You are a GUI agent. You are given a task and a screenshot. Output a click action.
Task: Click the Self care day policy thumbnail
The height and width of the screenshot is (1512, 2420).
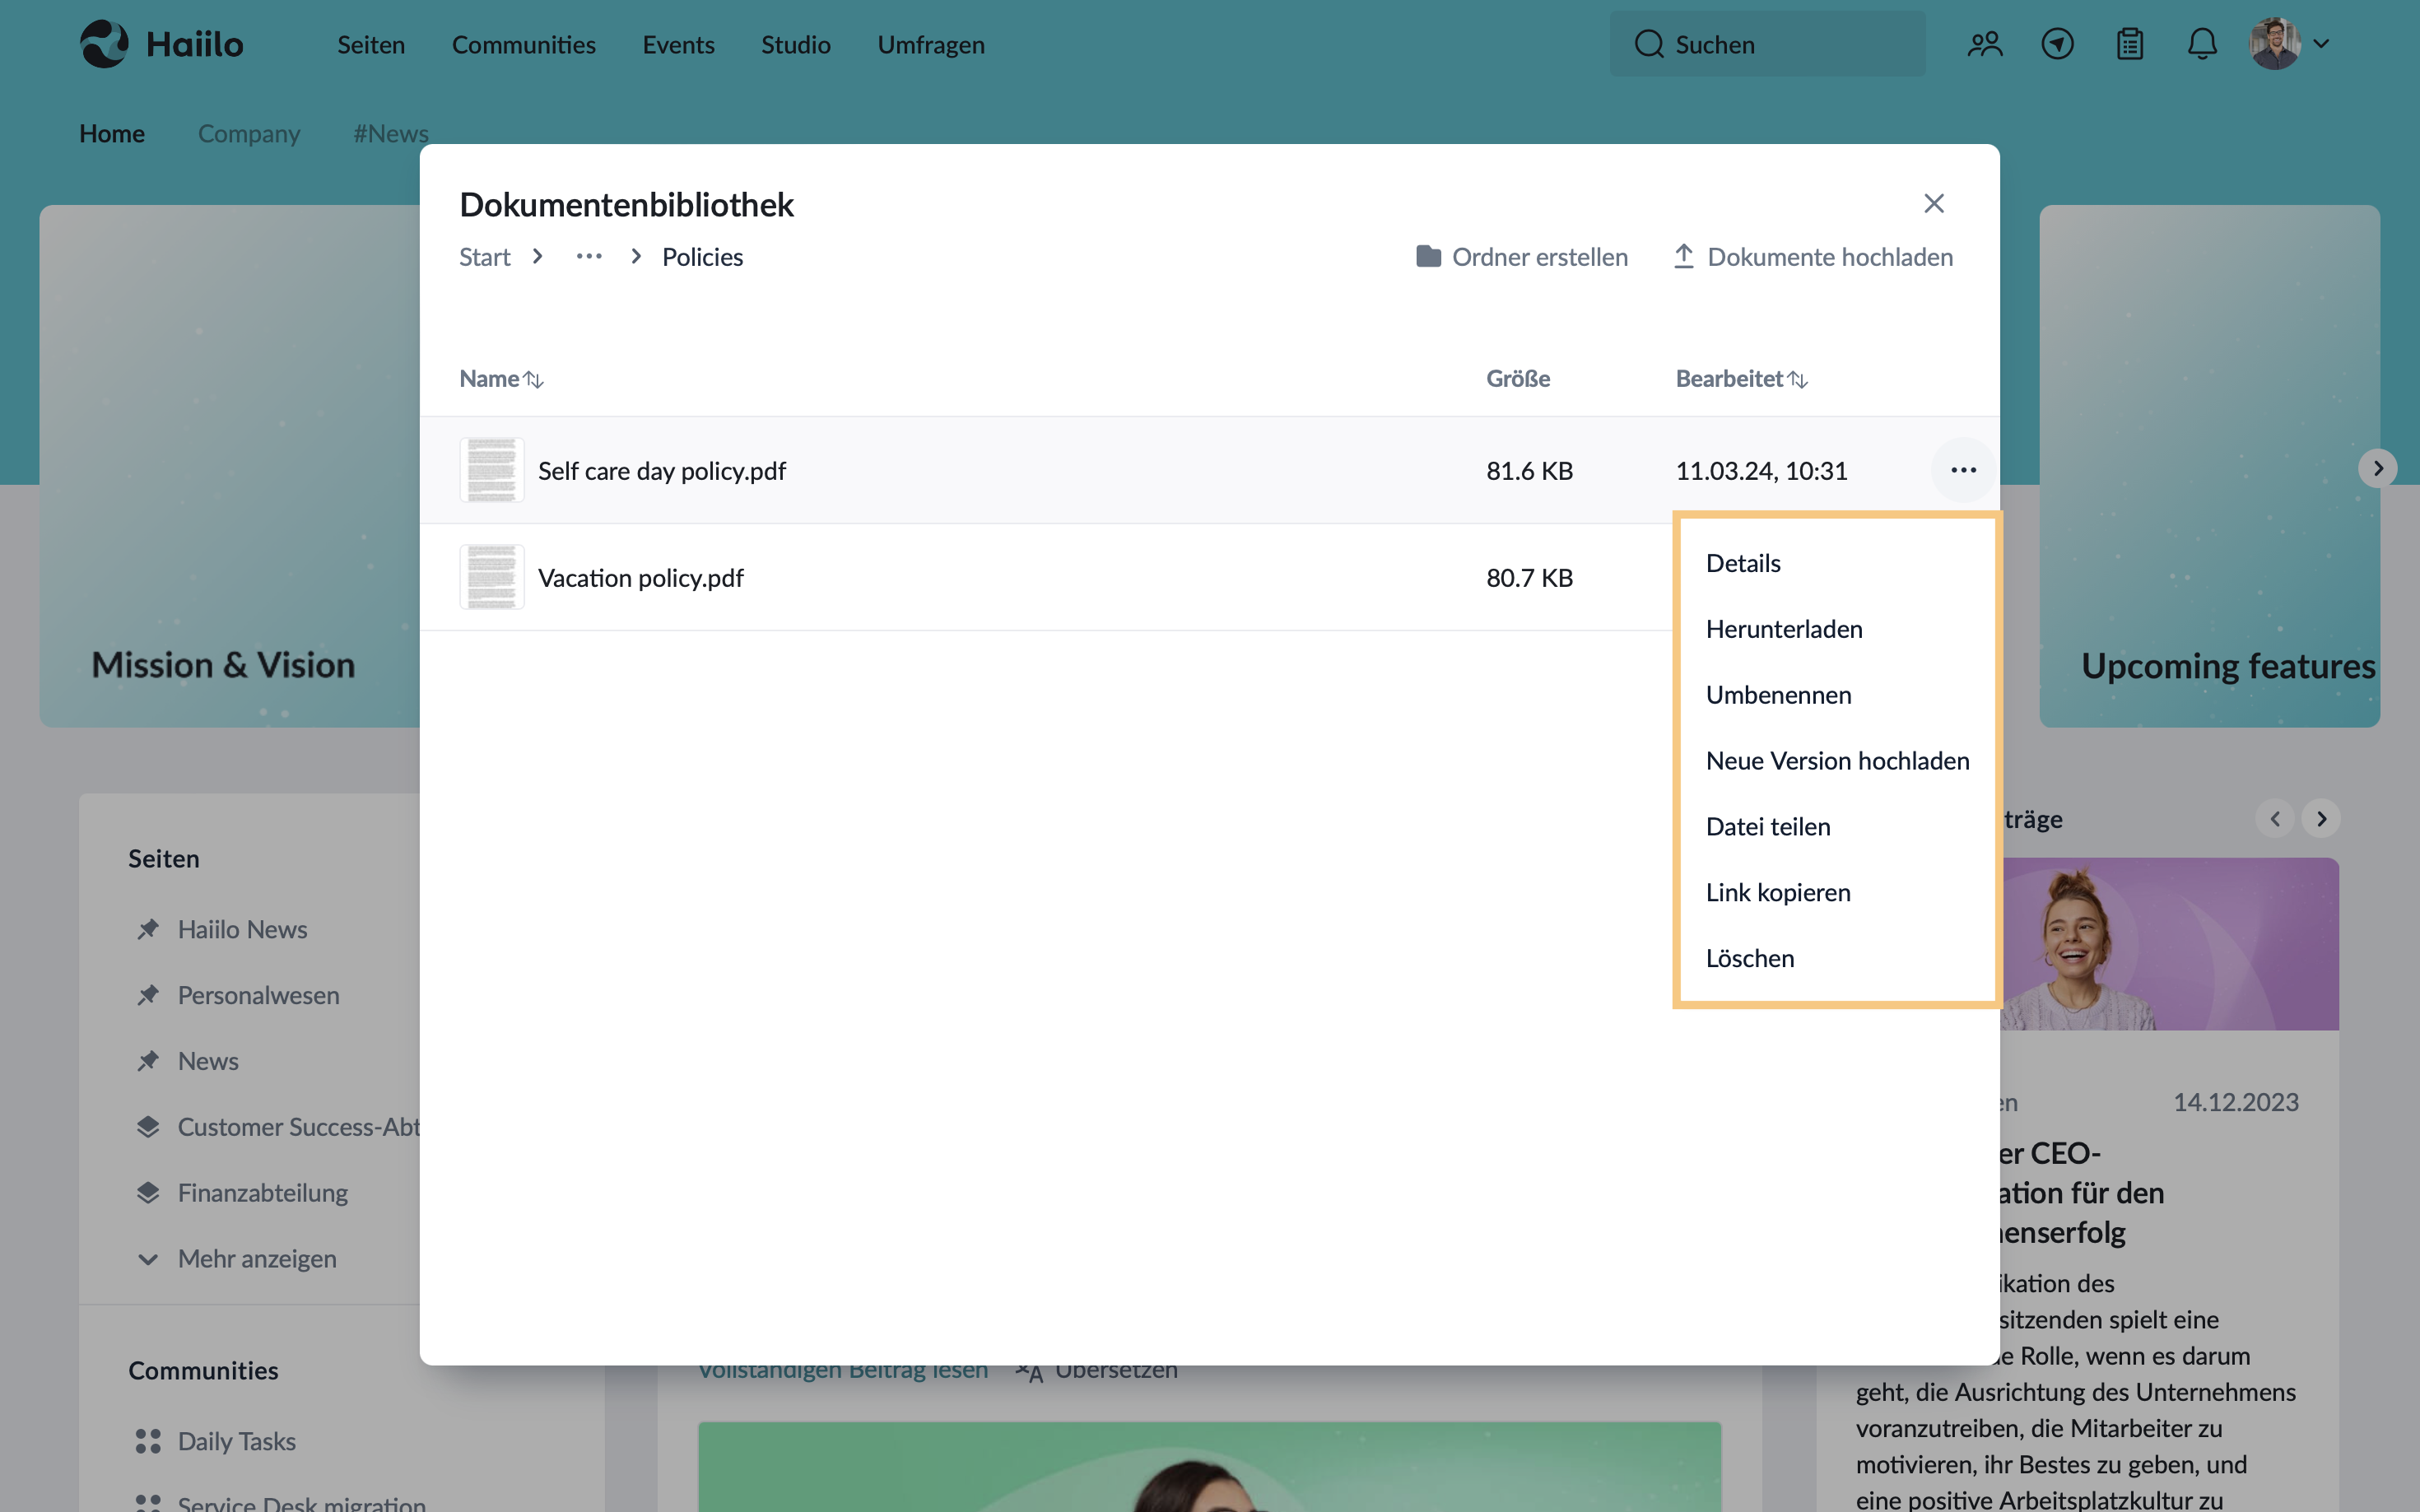(491, 470)
